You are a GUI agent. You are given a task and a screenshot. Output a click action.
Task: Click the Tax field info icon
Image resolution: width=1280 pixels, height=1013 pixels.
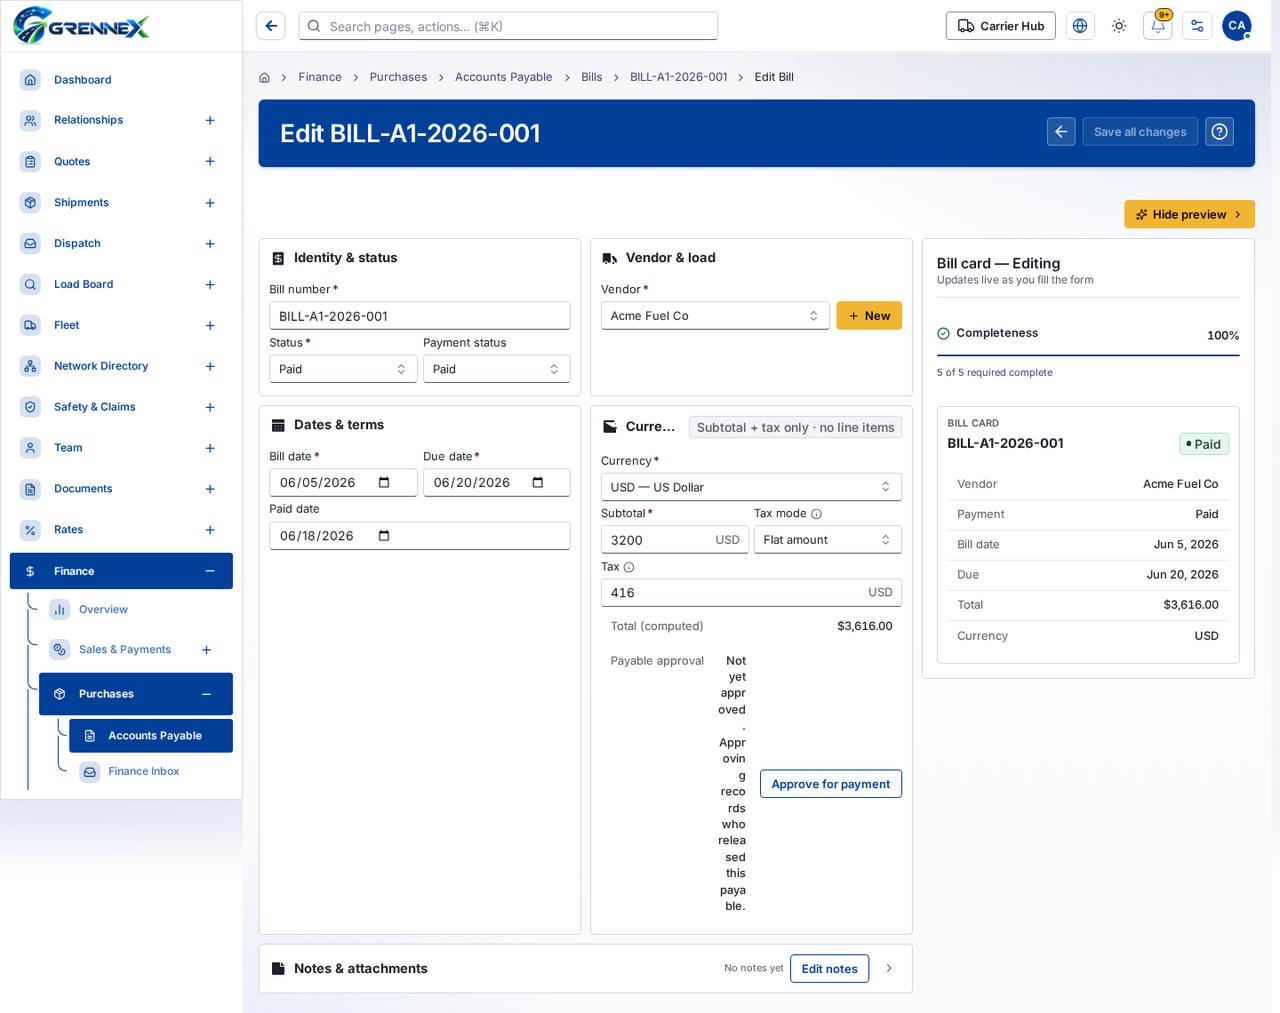tap(629, 567)
